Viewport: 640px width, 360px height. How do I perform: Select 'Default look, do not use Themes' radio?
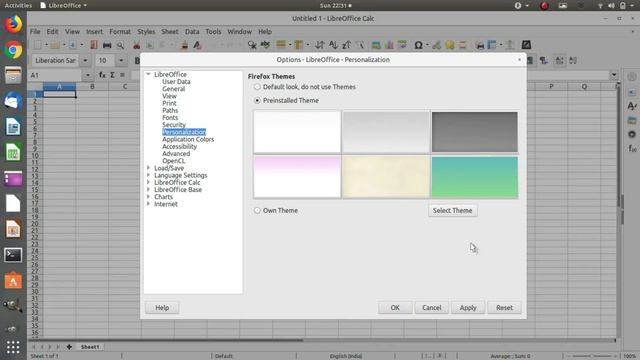pos(257,87)
